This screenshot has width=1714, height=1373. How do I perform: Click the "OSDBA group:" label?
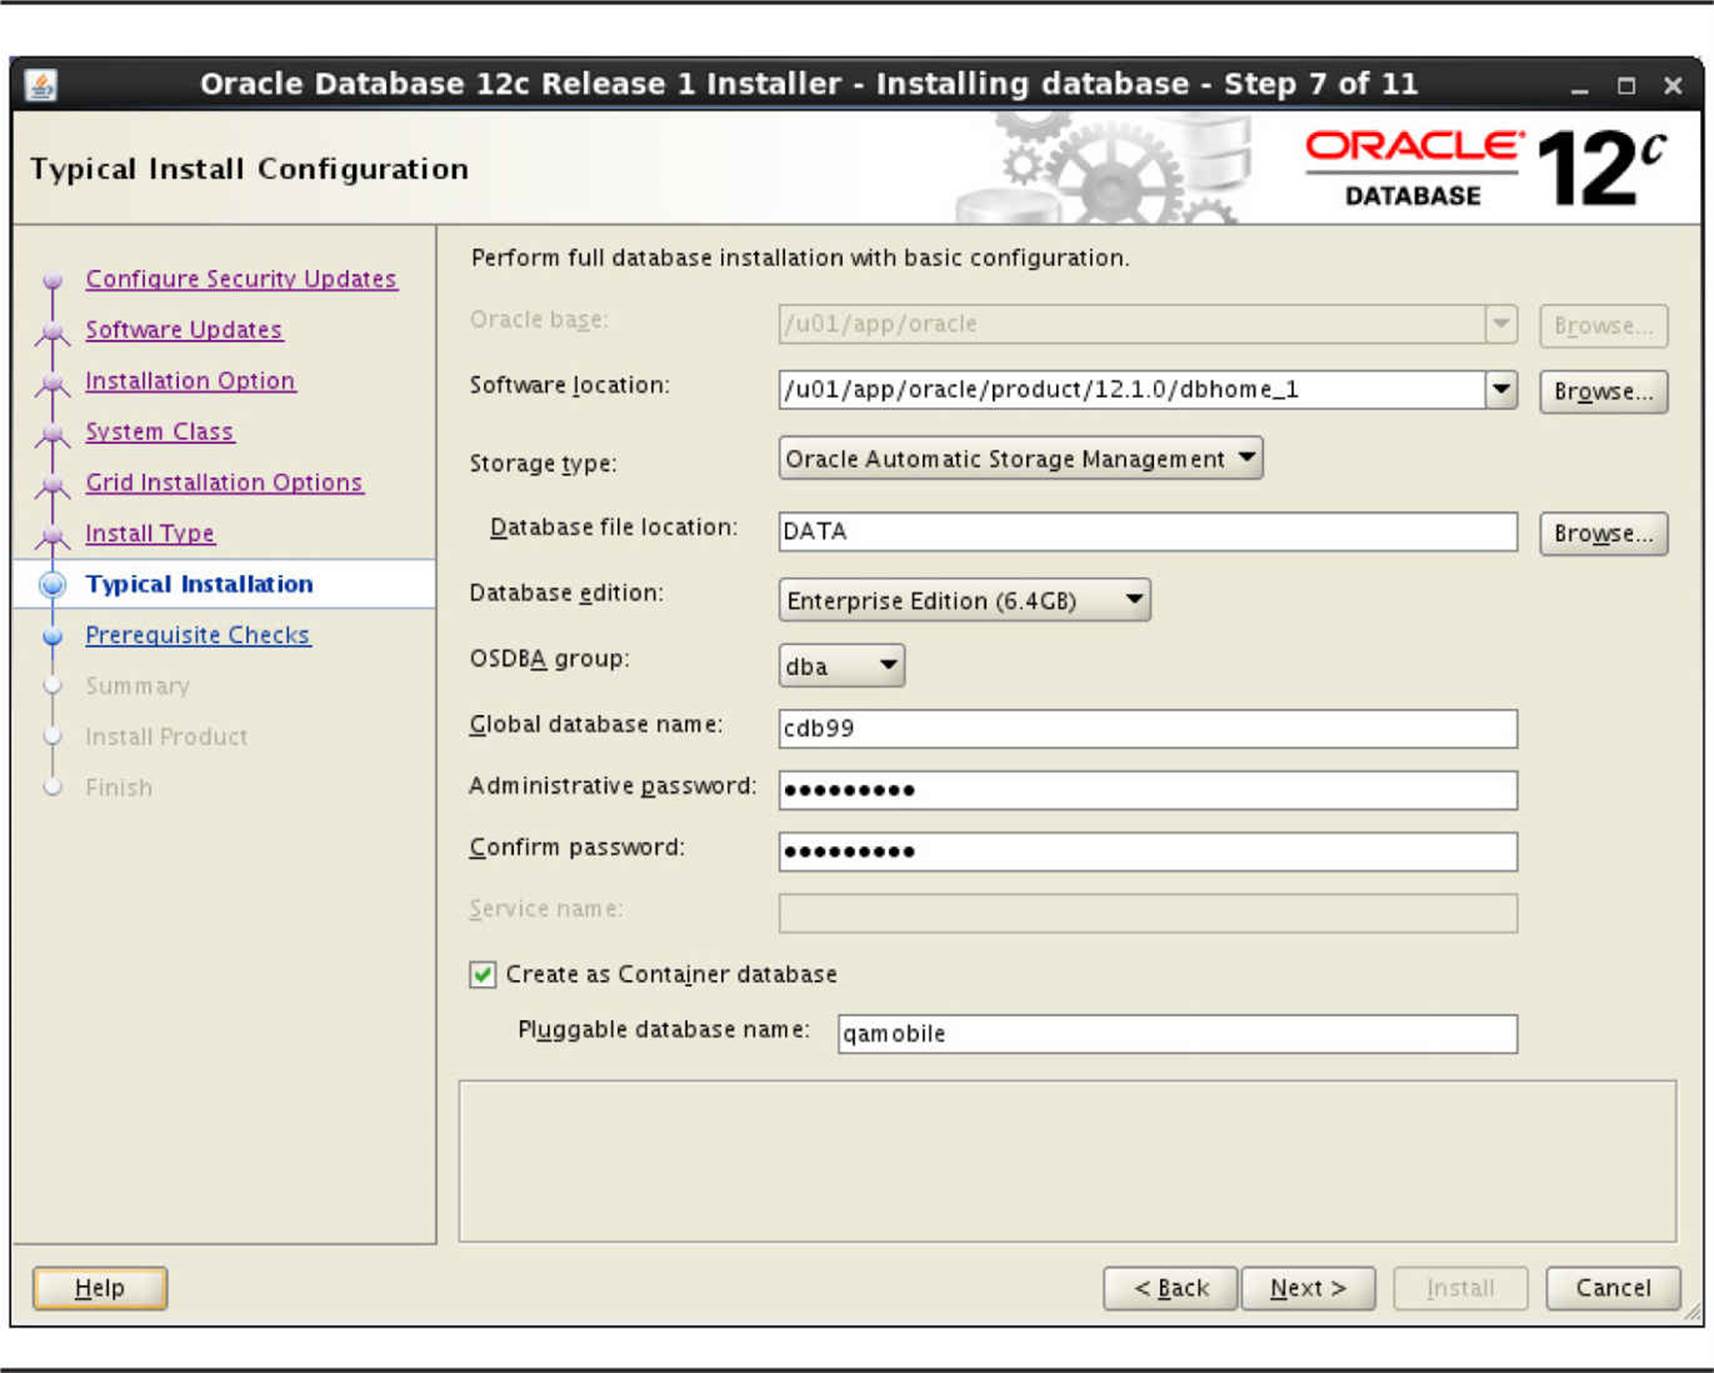pos(549,659)
